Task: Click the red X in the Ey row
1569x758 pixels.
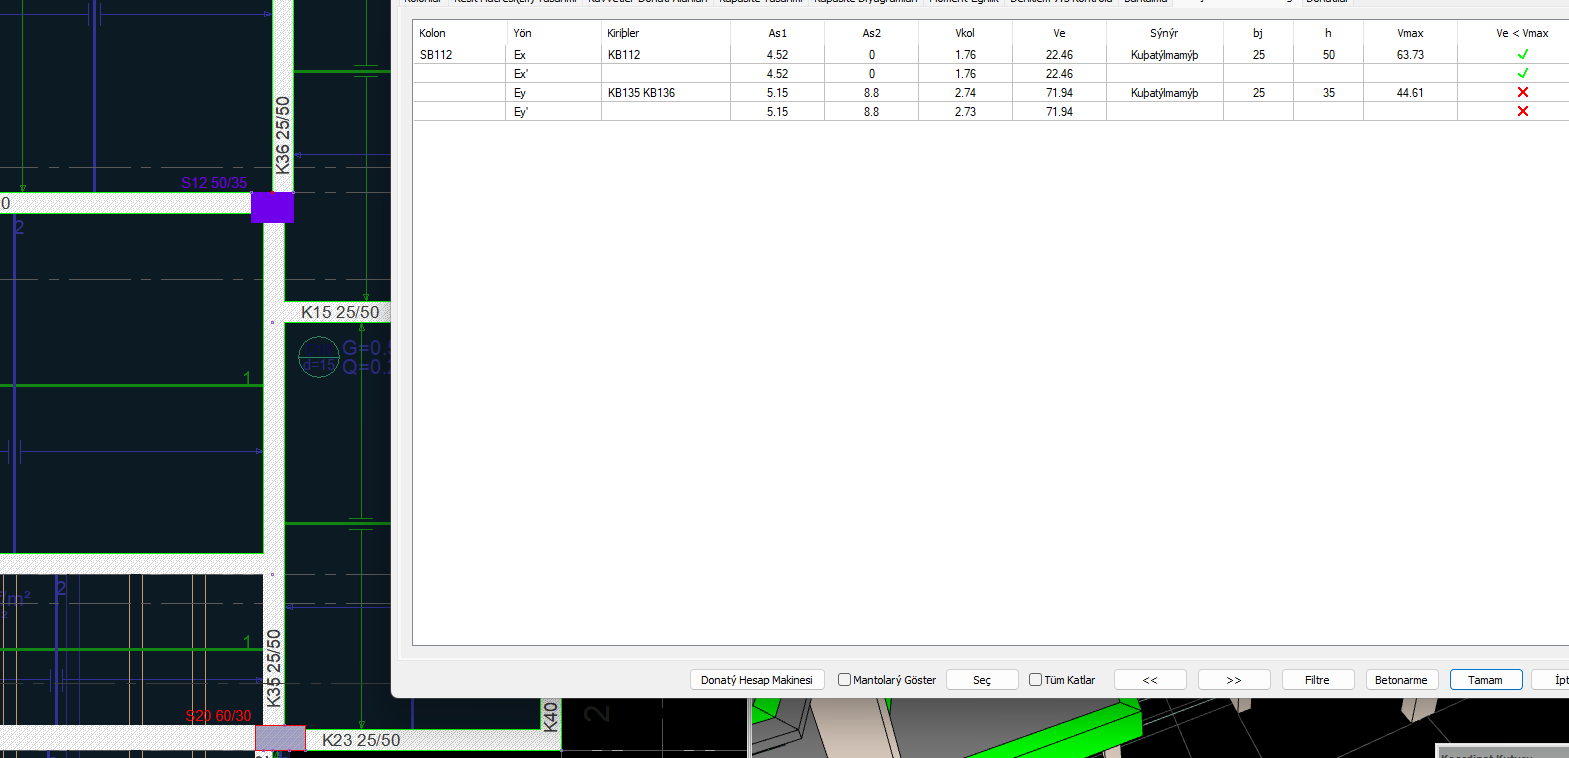Action: coord(1522,93)
